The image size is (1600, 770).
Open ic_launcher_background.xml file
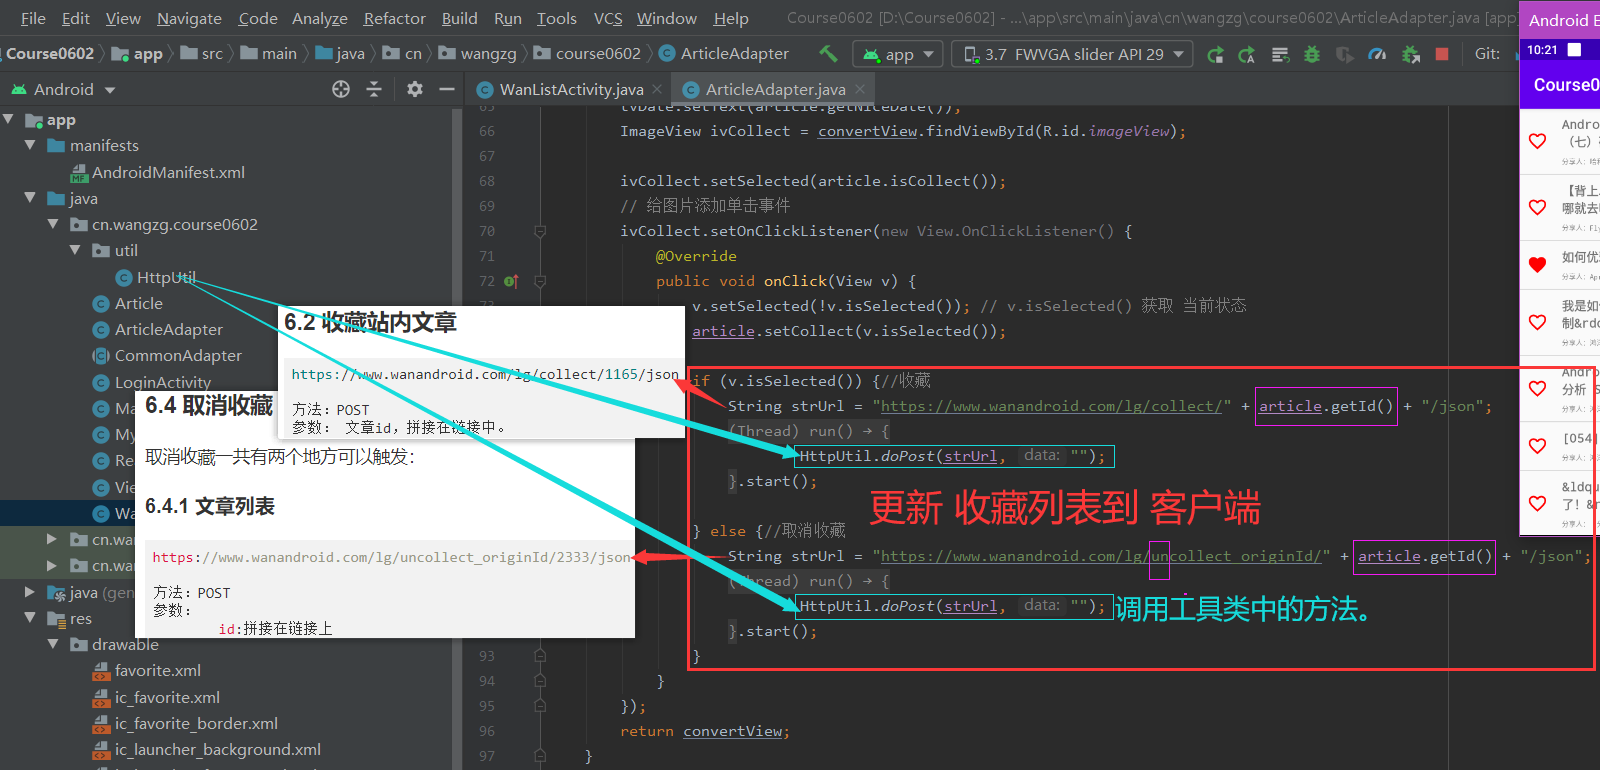pyautogui.click(x=217, y=749)
